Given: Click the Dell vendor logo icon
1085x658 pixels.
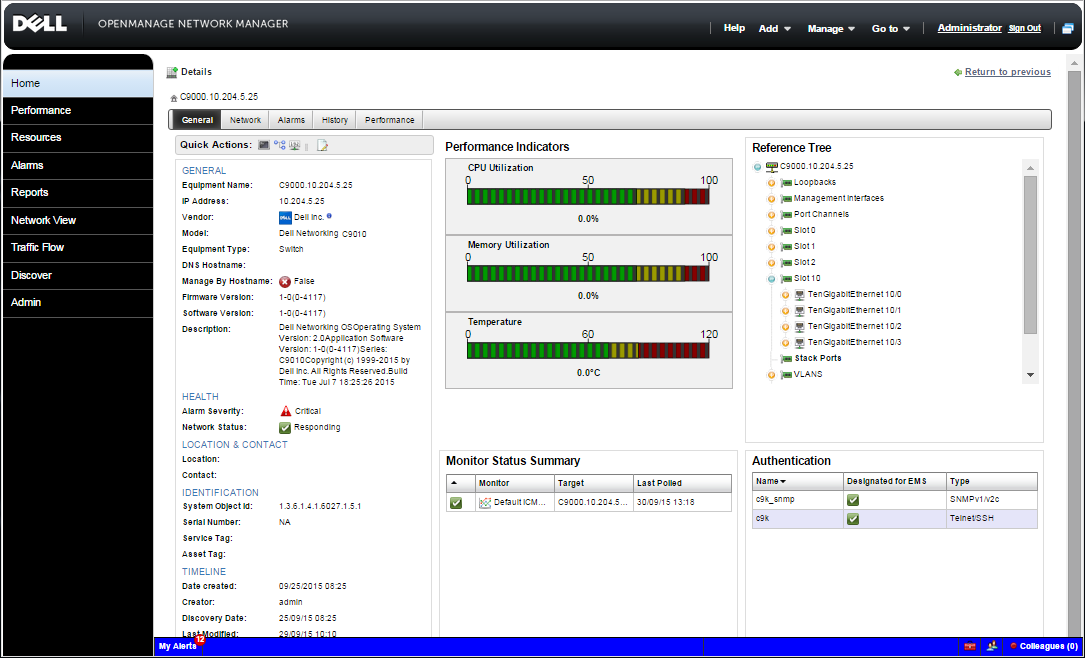Looking at the screenshot, I should pos(285,217).
